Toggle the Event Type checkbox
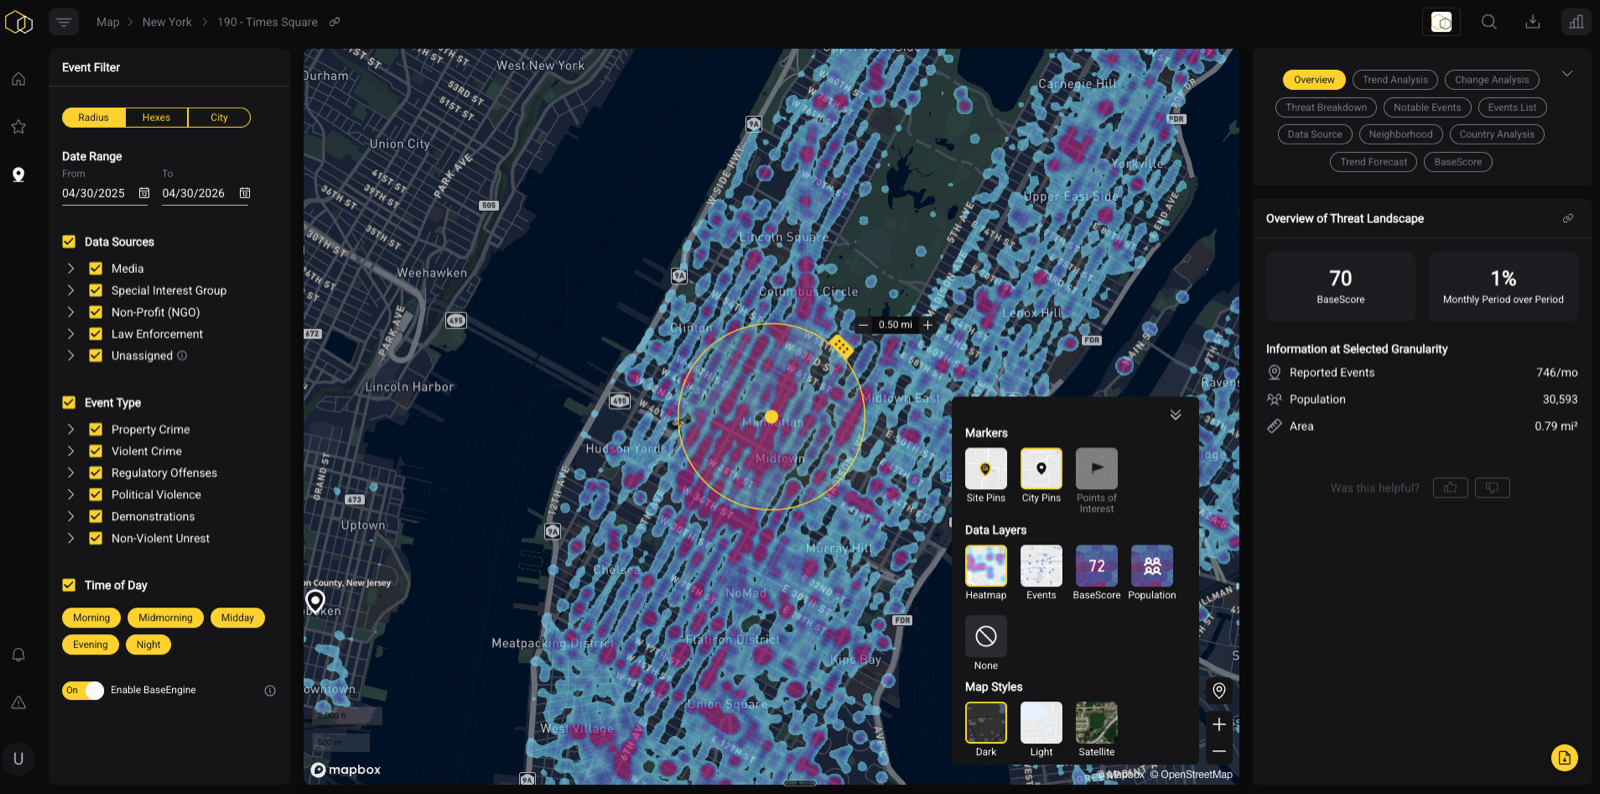This screenshot has height=794, width=1600. click(69, 403)
